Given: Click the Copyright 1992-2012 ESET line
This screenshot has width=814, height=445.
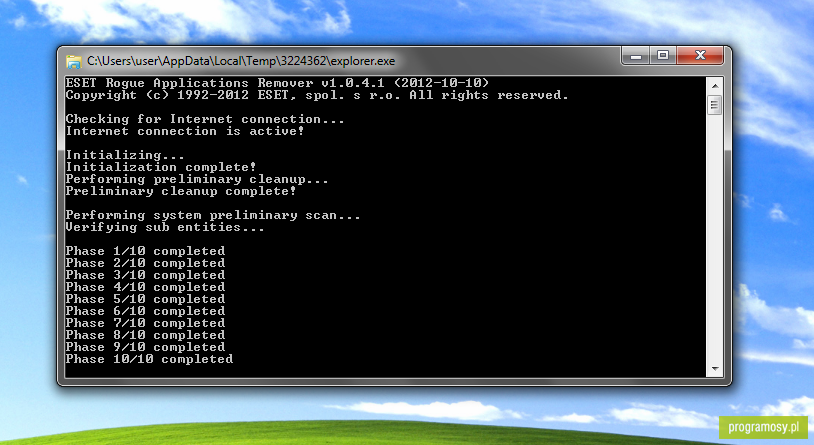Looking at the screenshot, I should 317,95.
